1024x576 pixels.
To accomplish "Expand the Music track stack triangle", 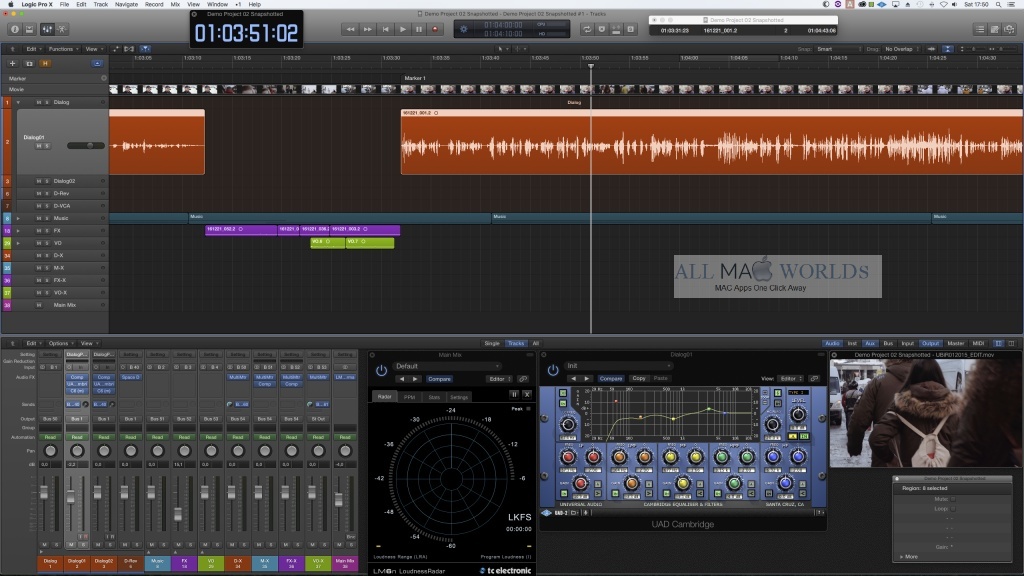I will (x=18, y=218).
